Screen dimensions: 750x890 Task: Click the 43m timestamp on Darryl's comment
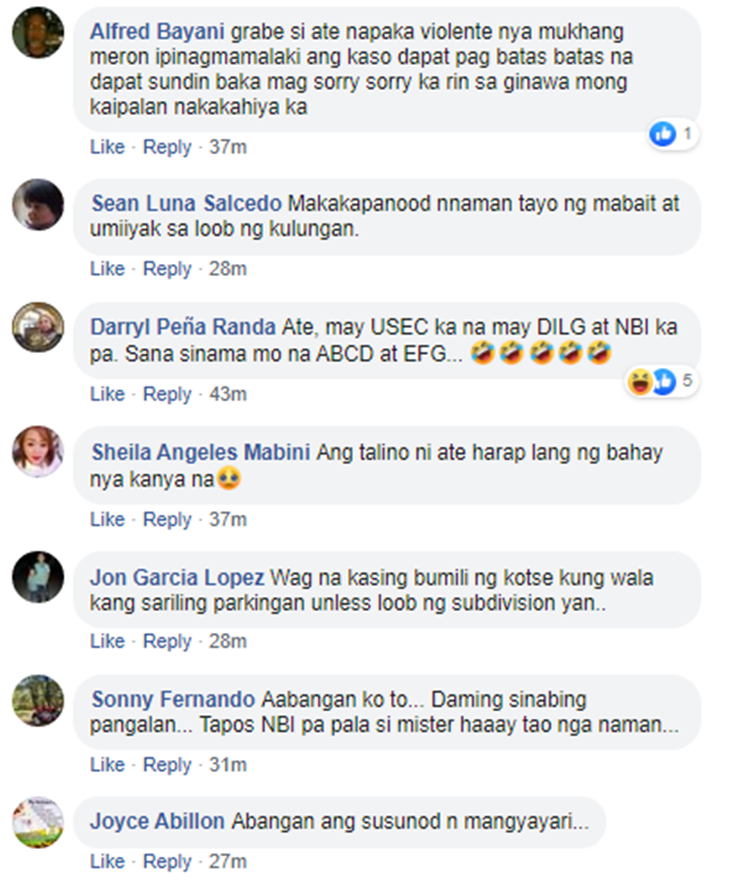pos(228,394)
